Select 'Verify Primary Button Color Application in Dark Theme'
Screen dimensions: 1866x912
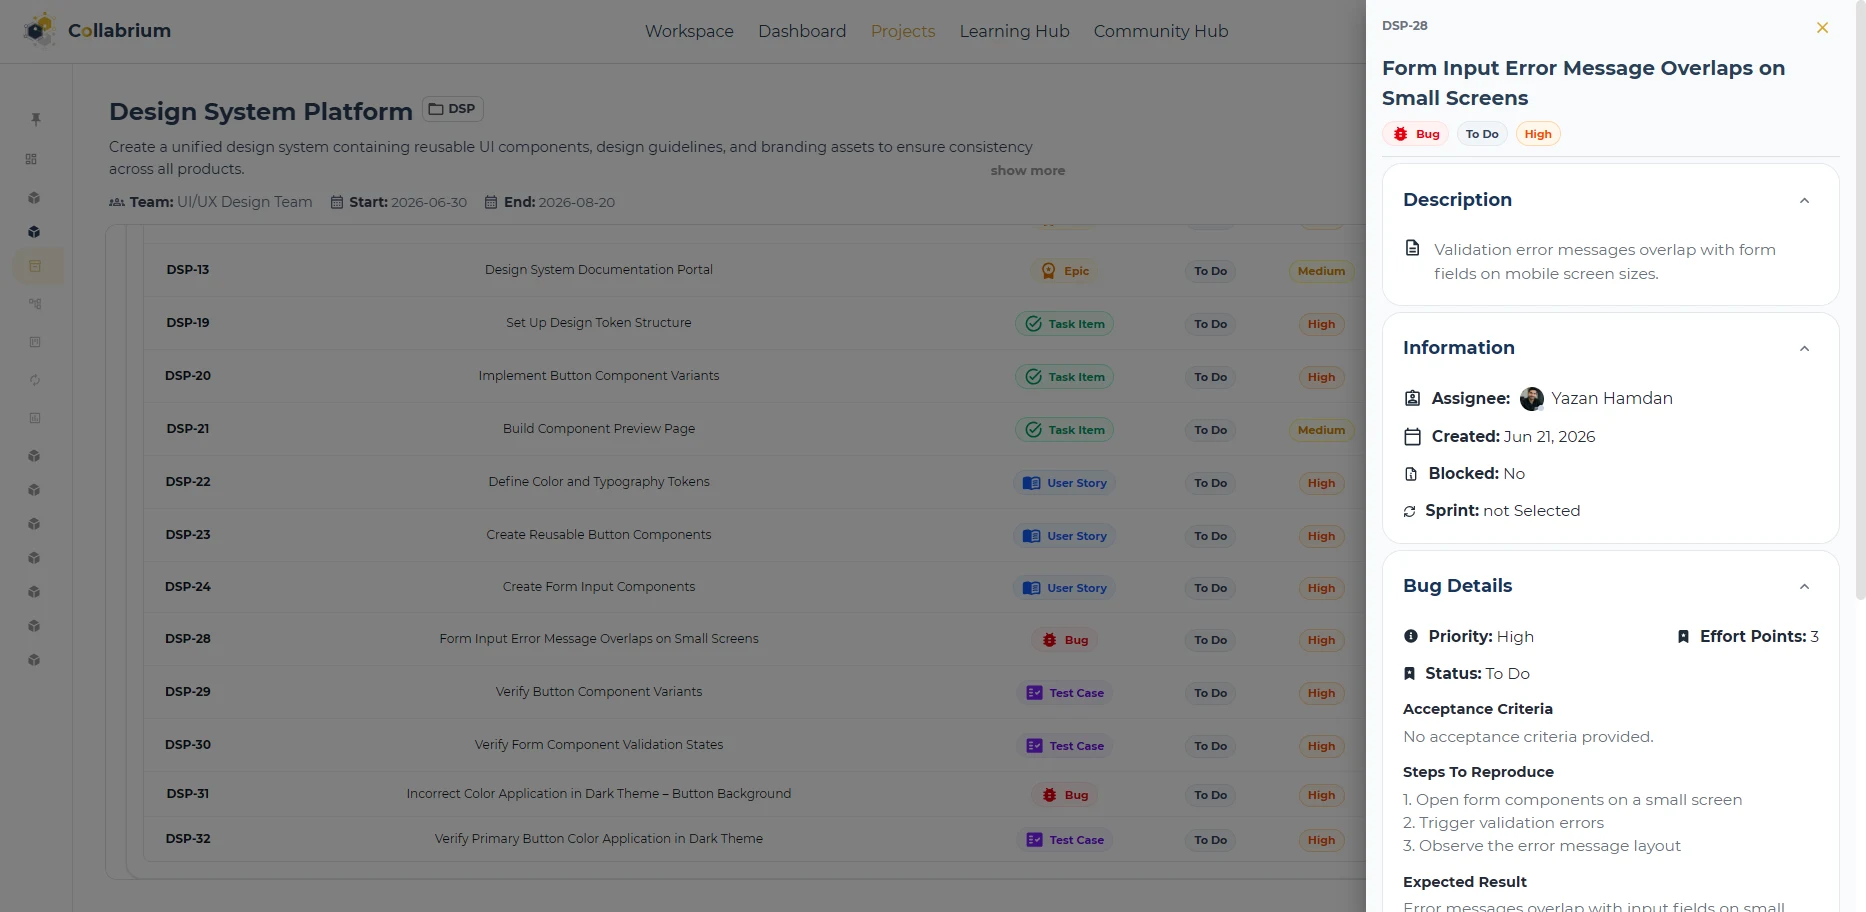coord(599,839)
